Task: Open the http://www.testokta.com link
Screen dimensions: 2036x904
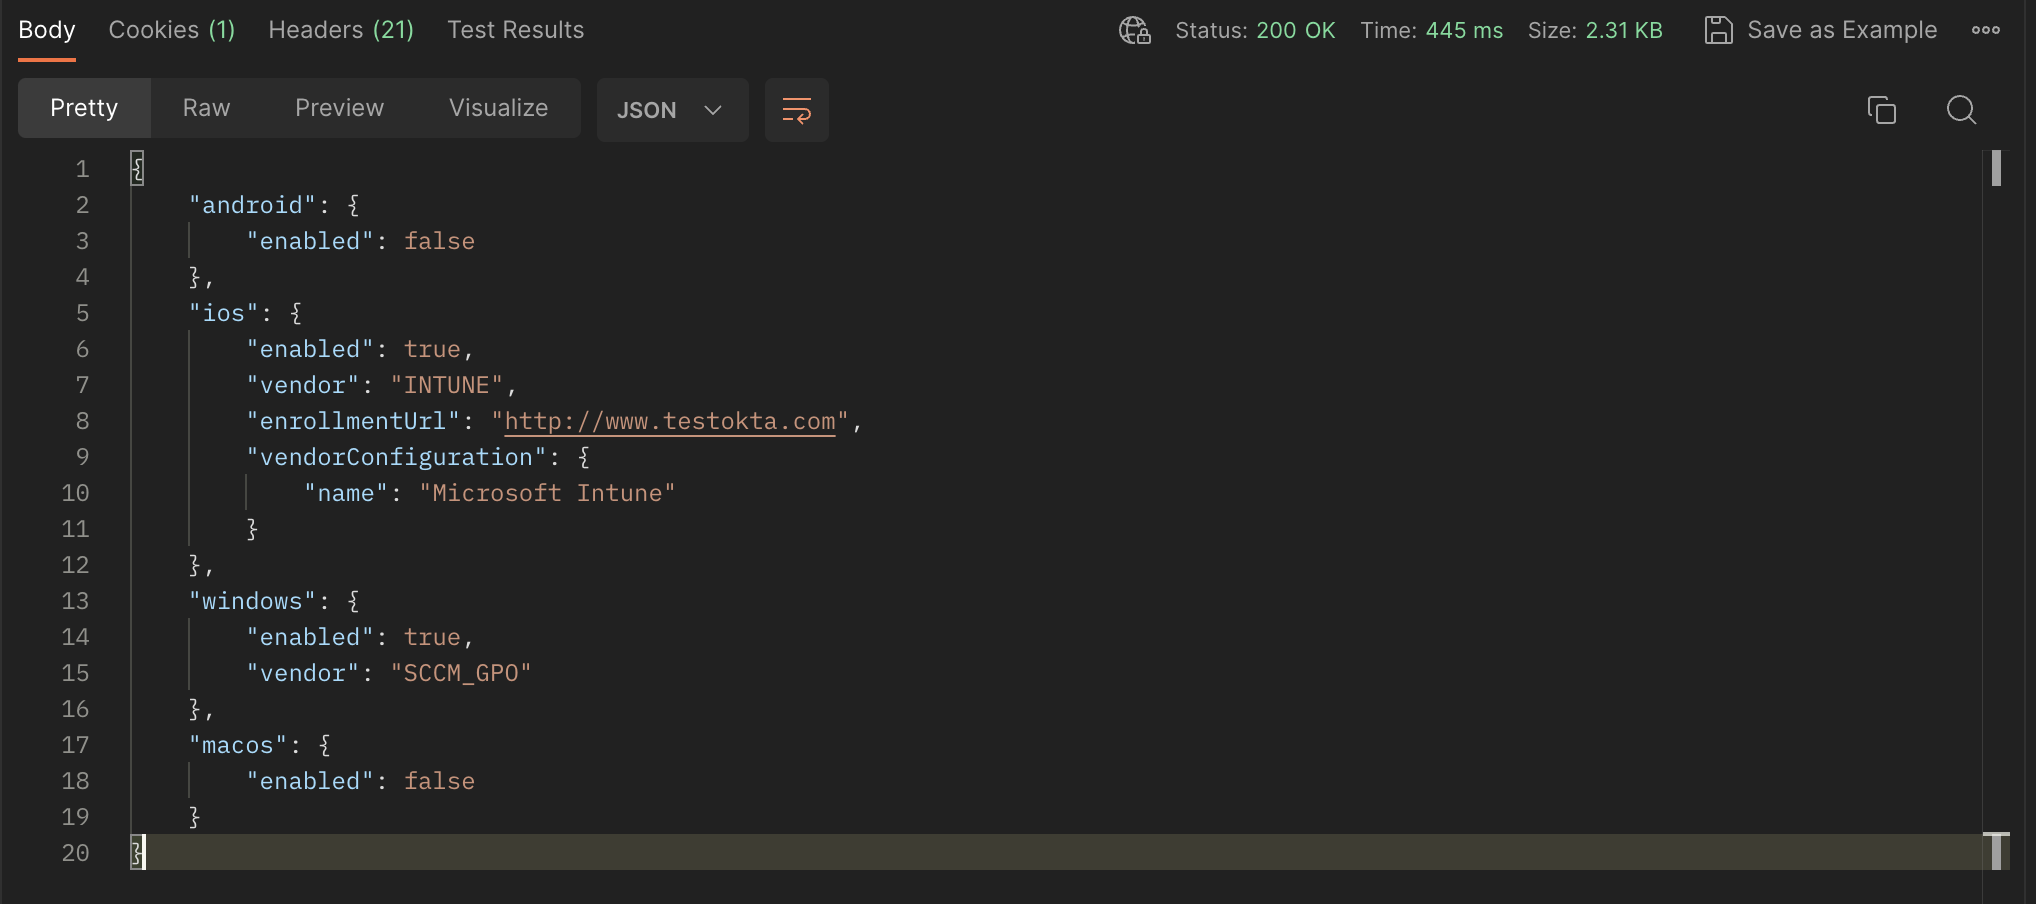Action: pyautogui.click(x=670, y=421)
